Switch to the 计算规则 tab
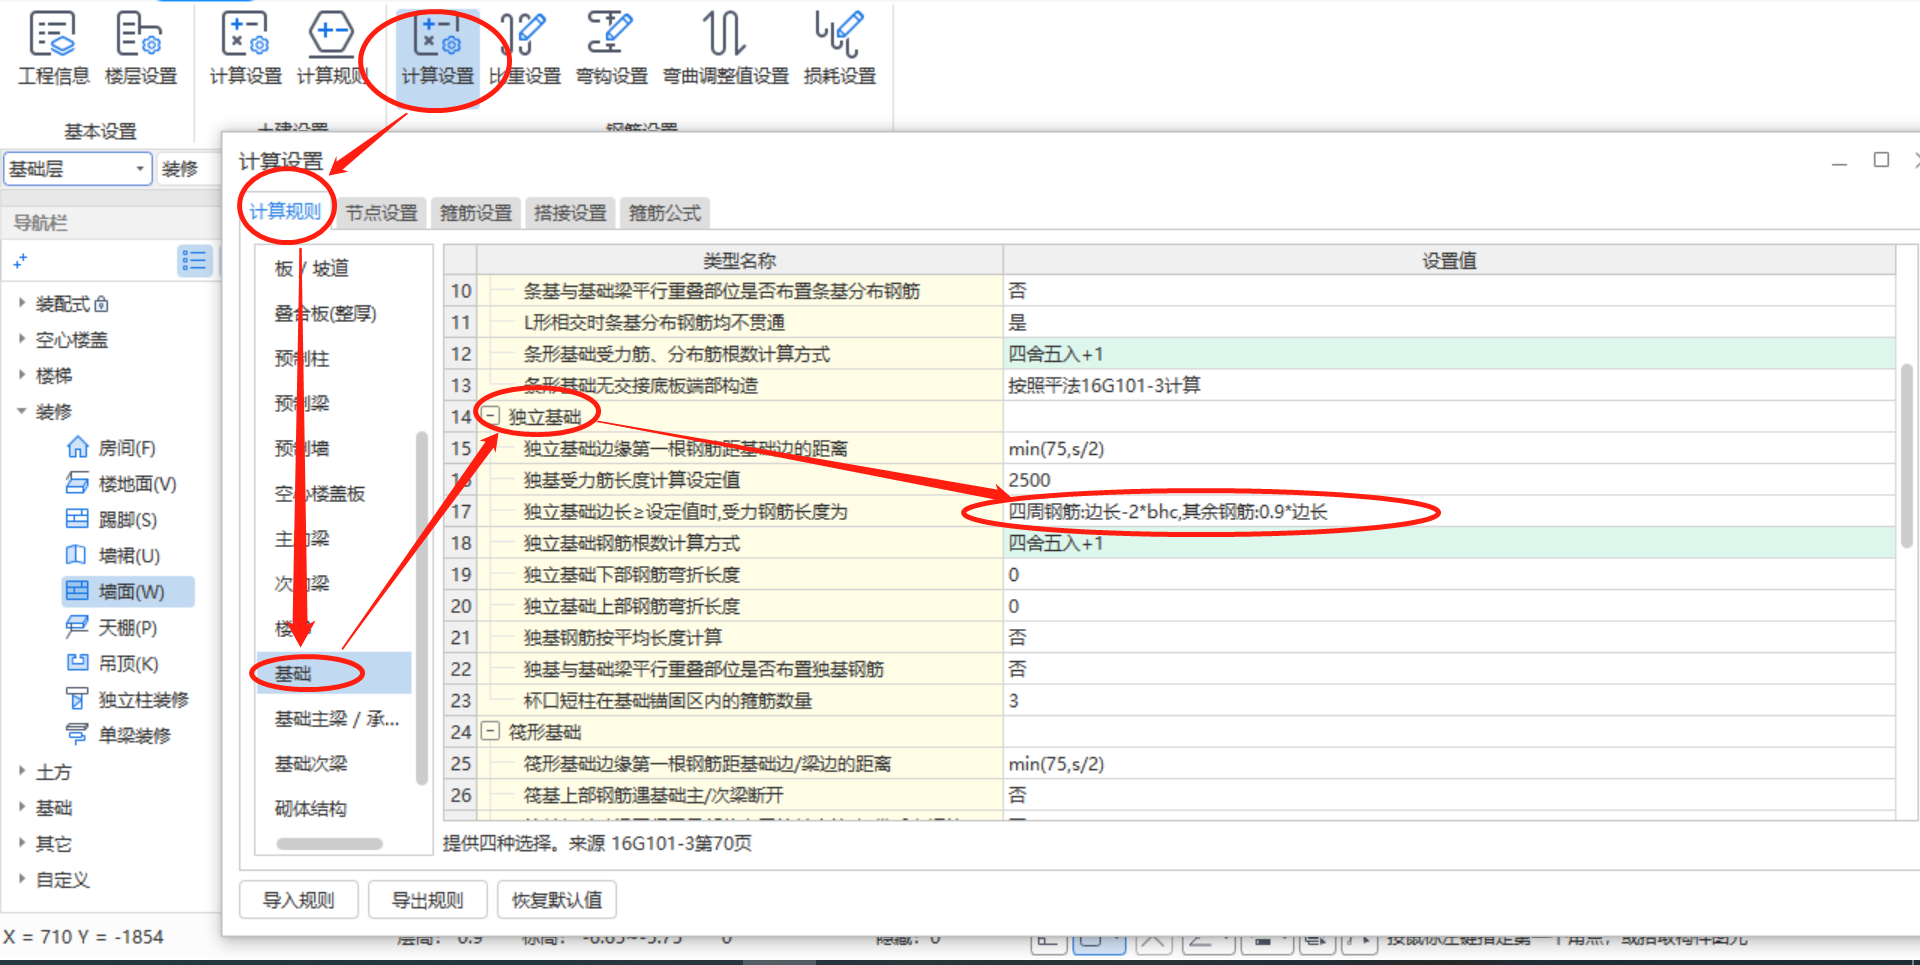Screen dimensions: 1920x965 pos(286,211)
